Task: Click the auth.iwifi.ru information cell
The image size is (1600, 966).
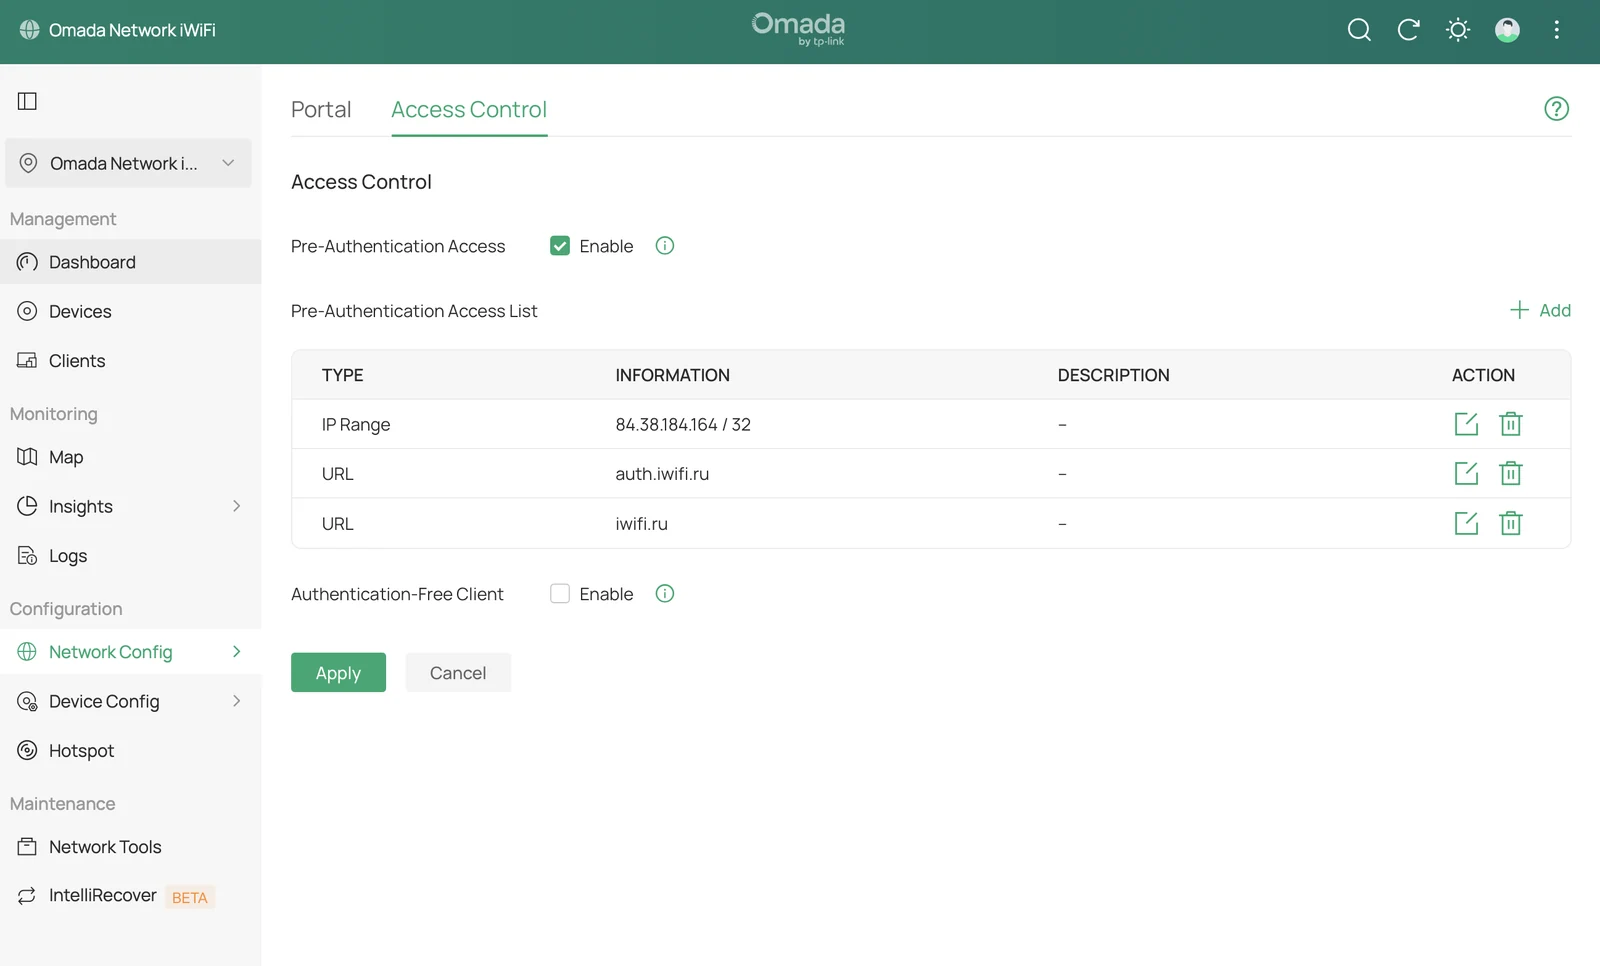Action: pos(662,474)
